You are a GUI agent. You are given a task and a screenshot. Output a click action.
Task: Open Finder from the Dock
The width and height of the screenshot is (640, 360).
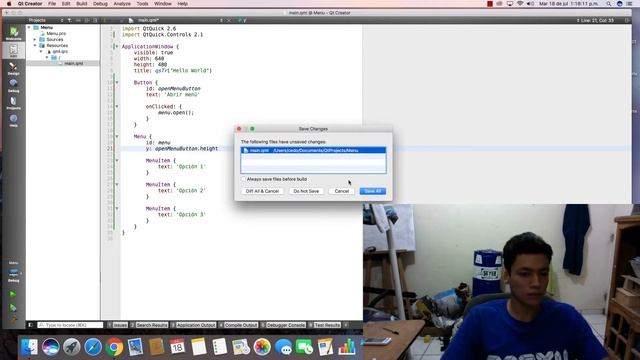click(x=29, y=347)
